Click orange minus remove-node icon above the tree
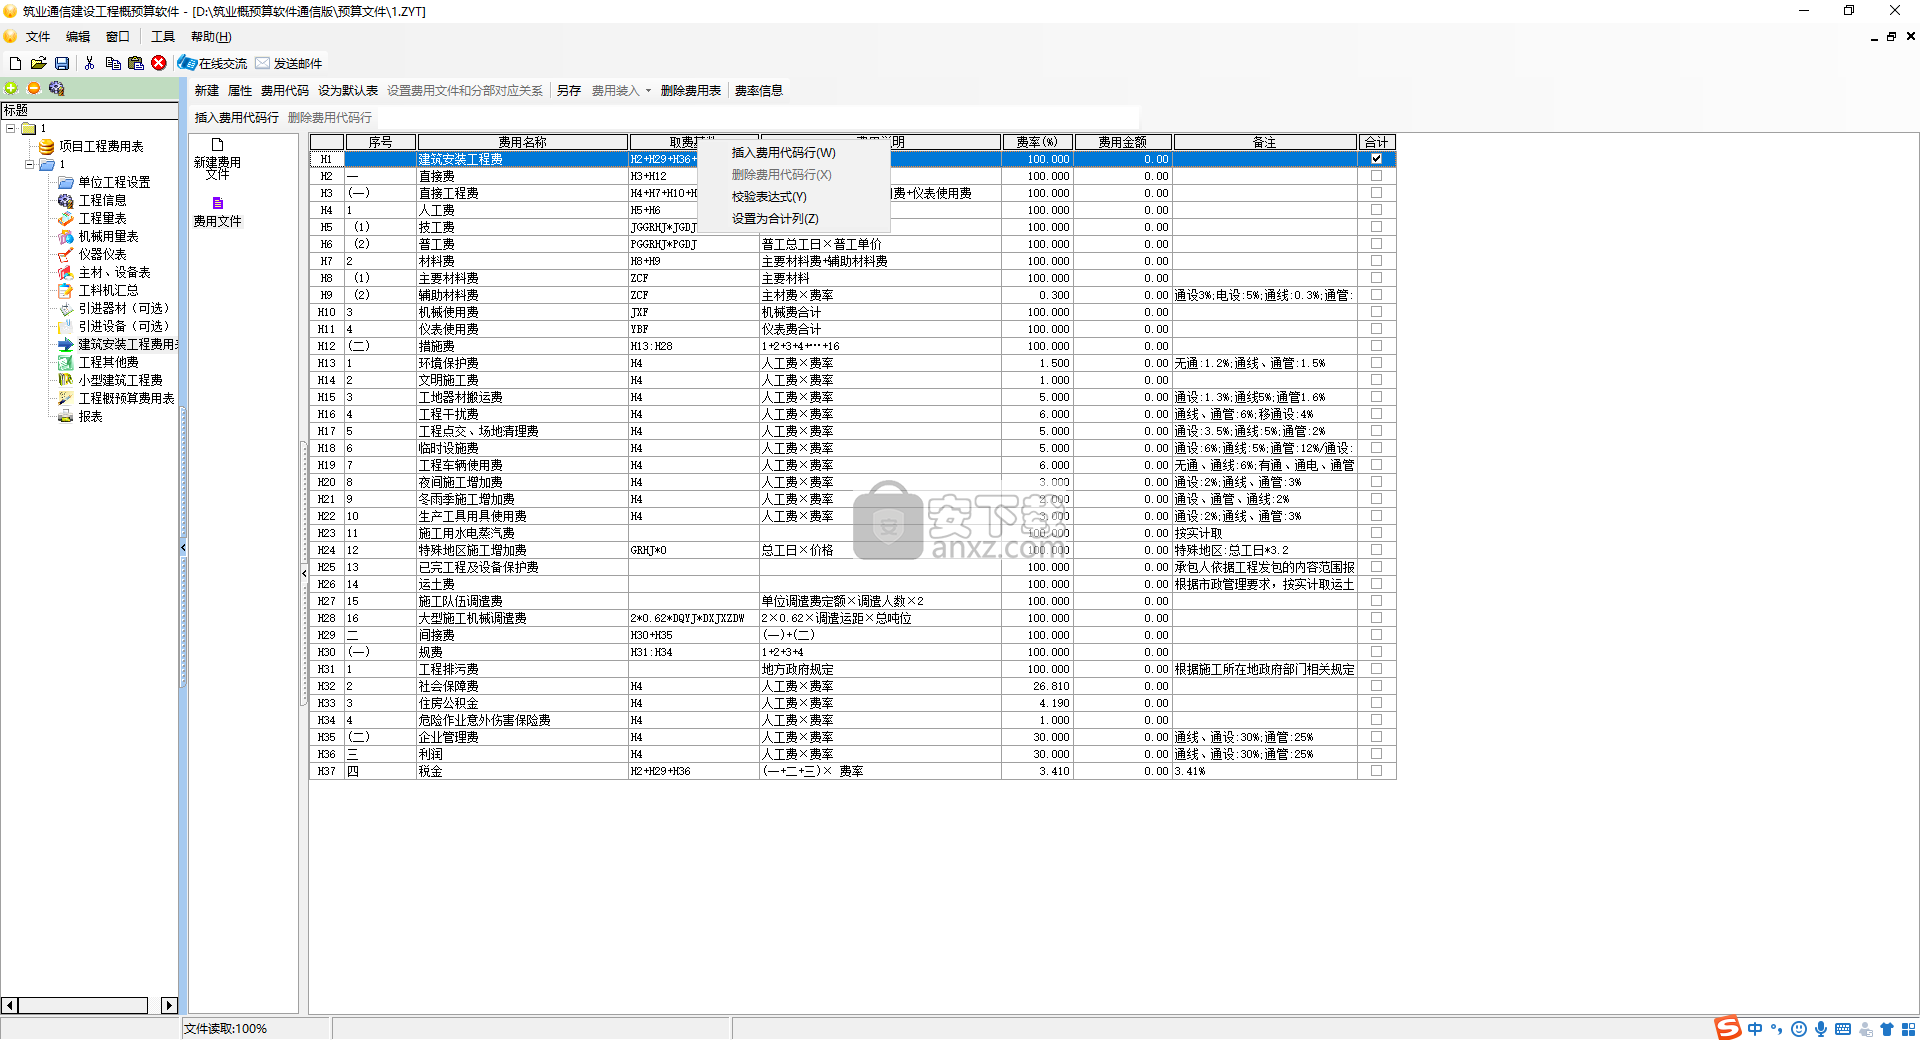Viewport: 1920px width, 1040px height. tap(34, 88)
